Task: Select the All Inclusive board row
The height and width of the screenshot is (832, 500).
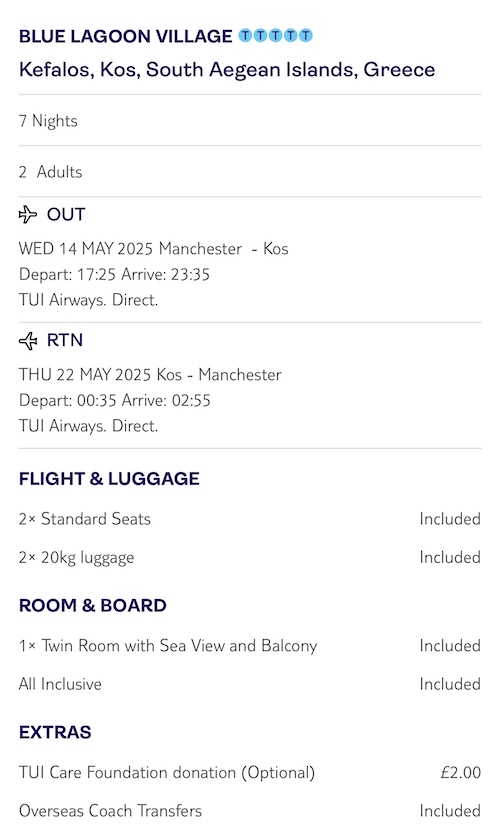Action: (249, 684)
